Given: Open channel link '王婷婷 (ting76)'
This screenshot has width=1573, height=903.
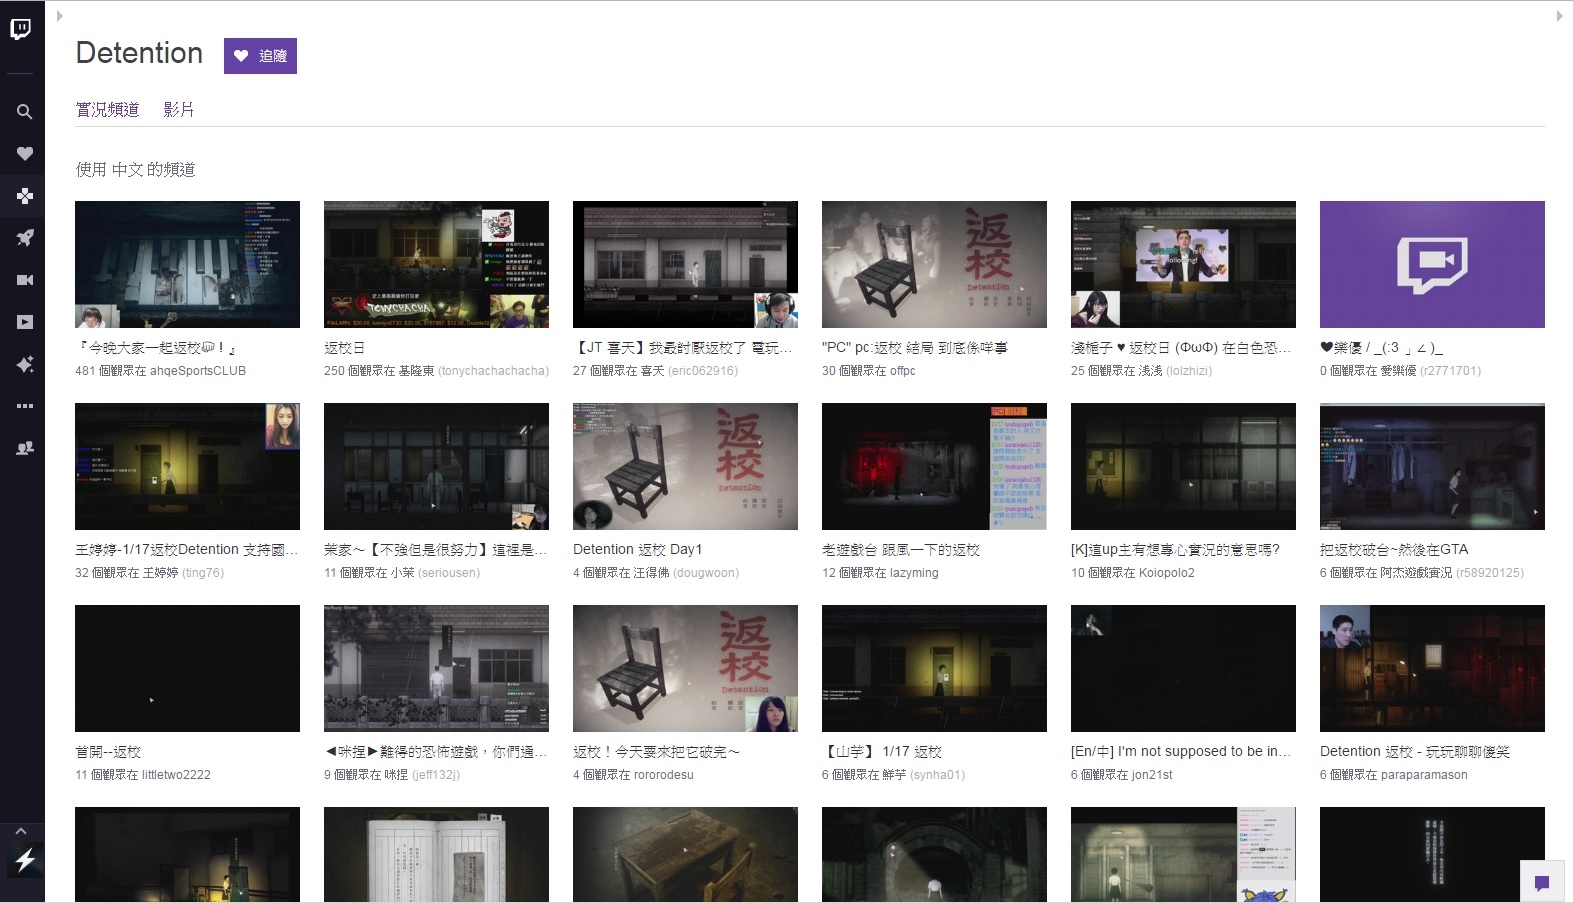Looking at the screenshot, I should [x=183, y=573].
